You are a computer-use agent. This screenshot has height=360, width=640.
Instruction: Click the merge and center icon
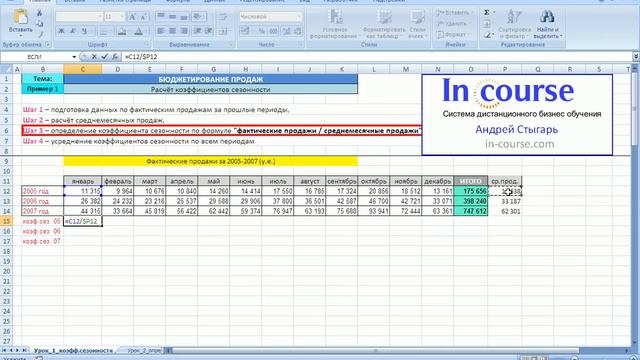coord(223,31)
